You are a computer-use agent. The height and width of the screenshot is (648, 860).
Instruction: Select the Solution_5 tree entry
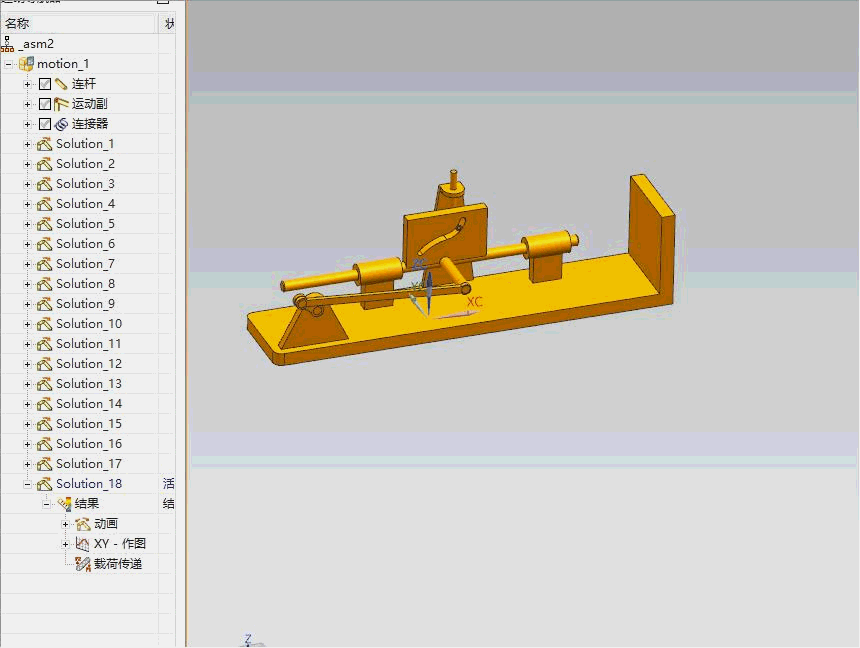(85, 224)
